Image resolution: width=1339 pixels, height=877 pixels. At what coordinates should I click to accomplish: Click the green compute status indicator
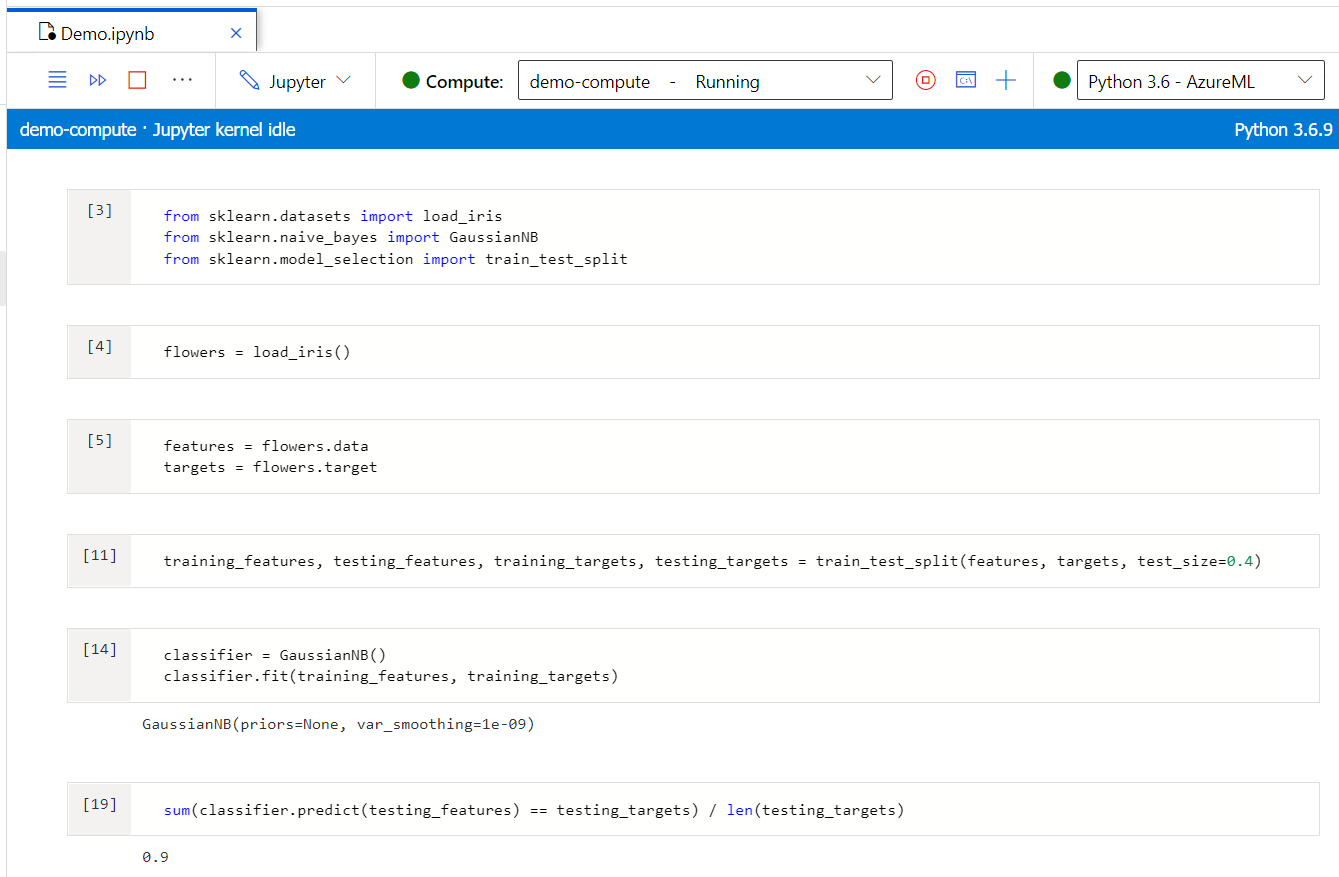410,81
